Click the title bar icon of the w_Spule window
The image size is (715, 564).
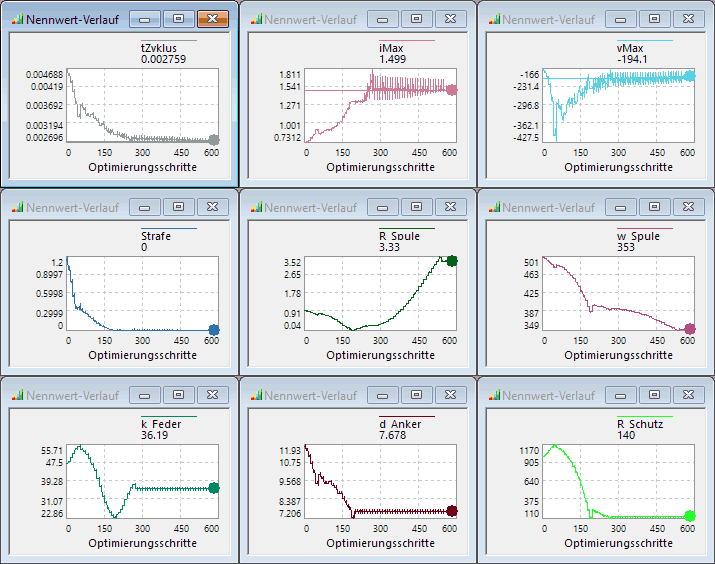pos(492,207)
